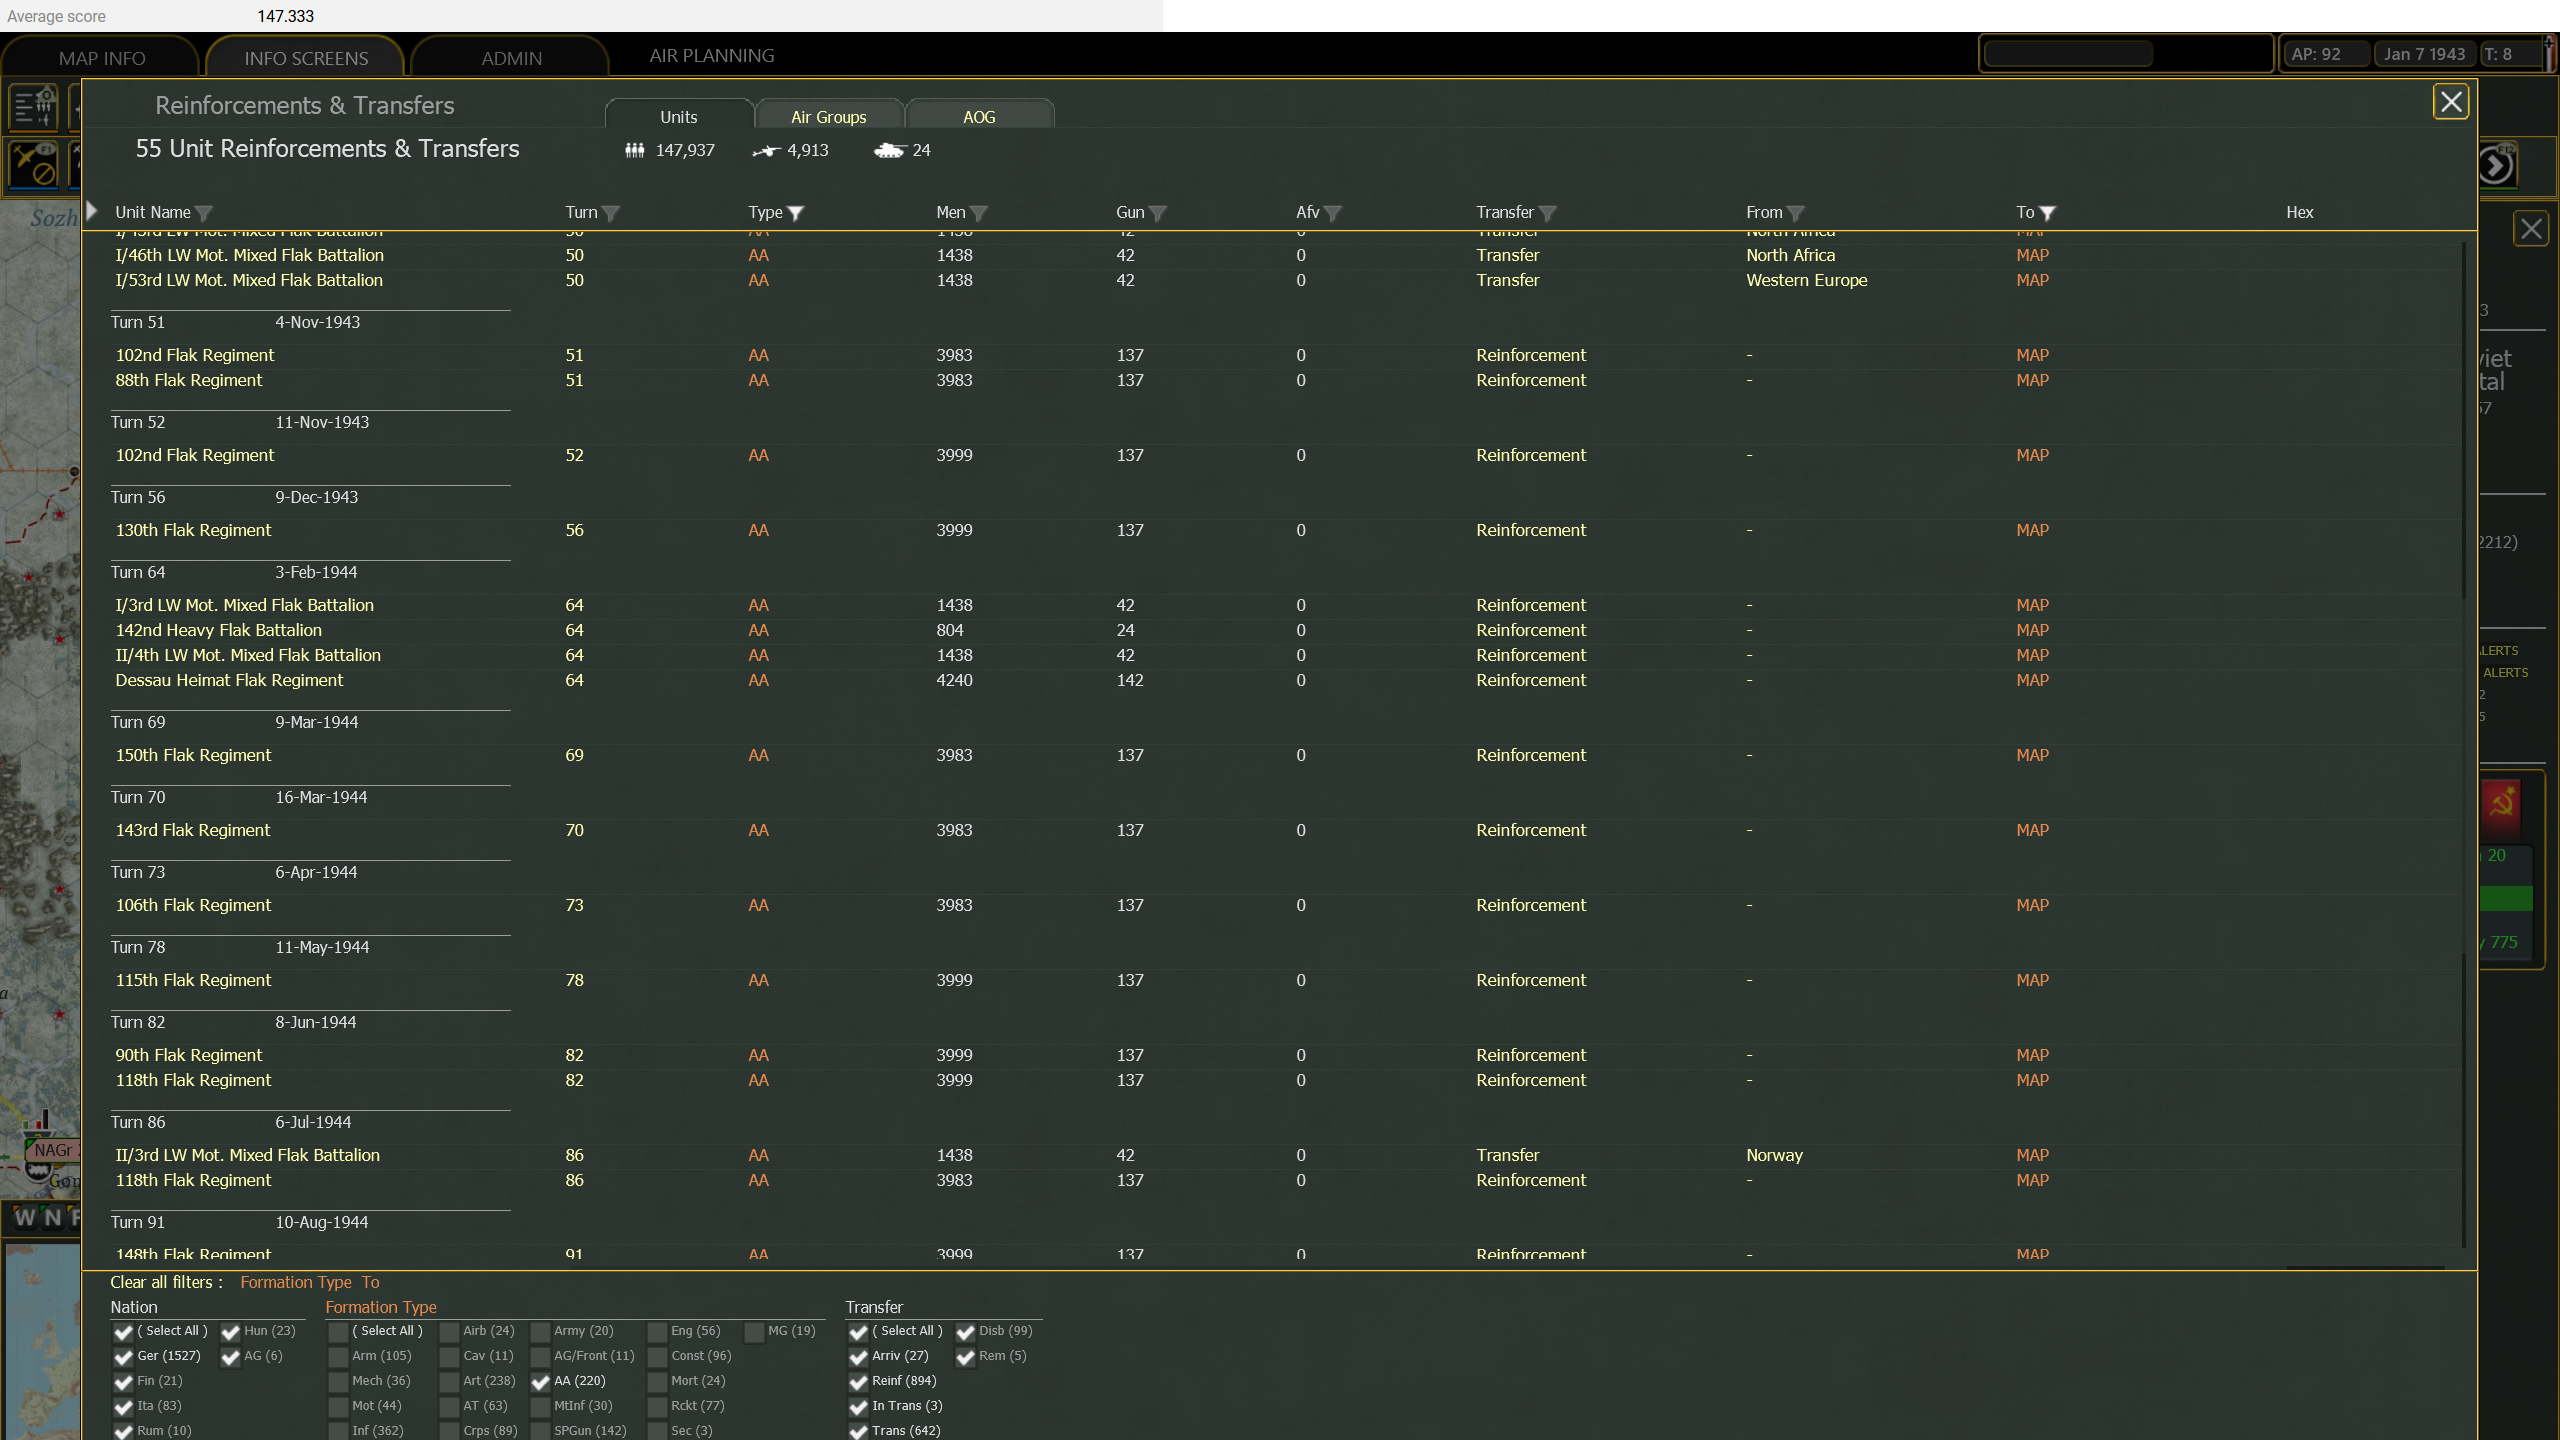Click the guns total icon
Image resolution: width=2560 pixels, height=1440 pixels.
coord(766,151)
